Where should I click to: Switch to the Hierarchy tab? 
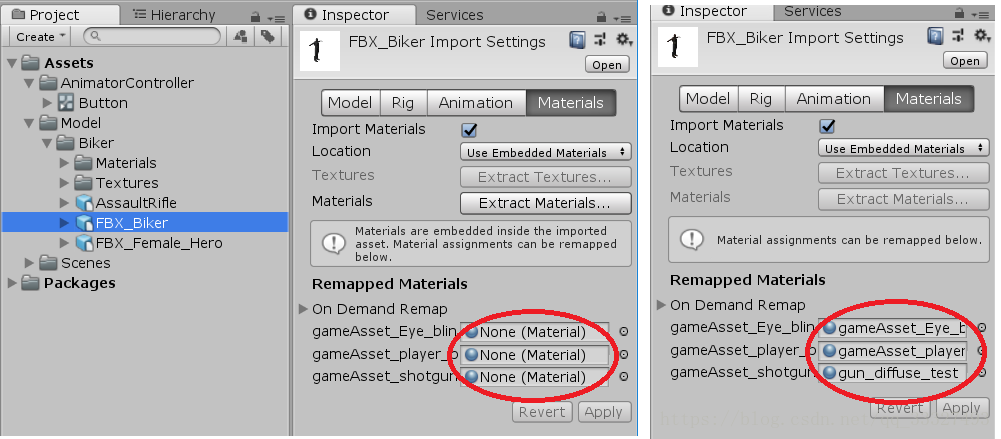tap(174, 15)
